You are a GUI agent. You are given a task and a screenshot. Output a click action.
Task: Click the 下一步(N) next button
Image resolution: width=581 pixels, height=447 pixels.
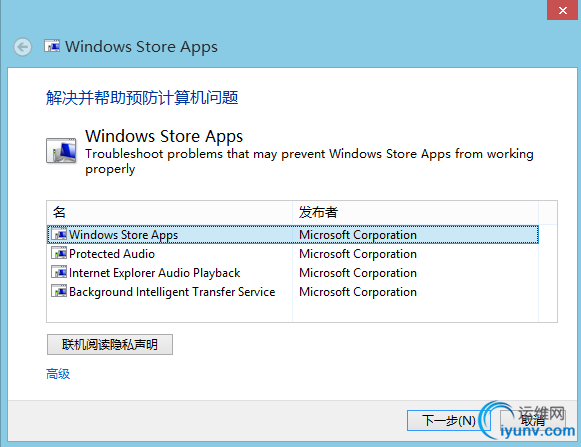point(448,421)
